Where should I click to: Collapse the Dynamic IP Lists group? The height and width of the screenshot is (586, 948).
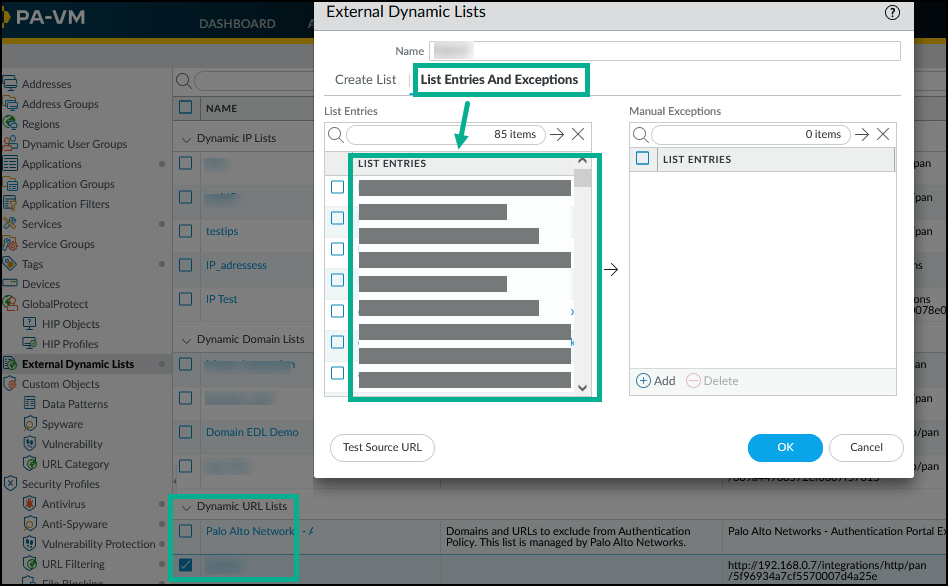point(185,138)
